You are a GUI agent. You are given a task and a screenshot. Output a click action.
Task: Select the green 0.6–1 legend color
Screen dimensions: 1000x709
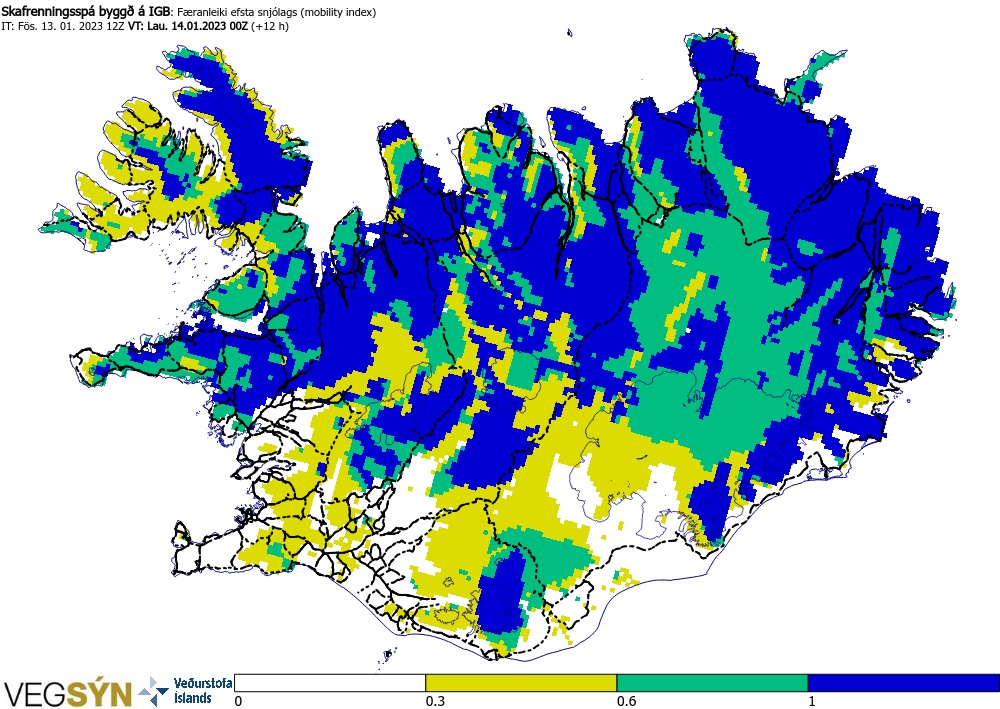[712, 683]
